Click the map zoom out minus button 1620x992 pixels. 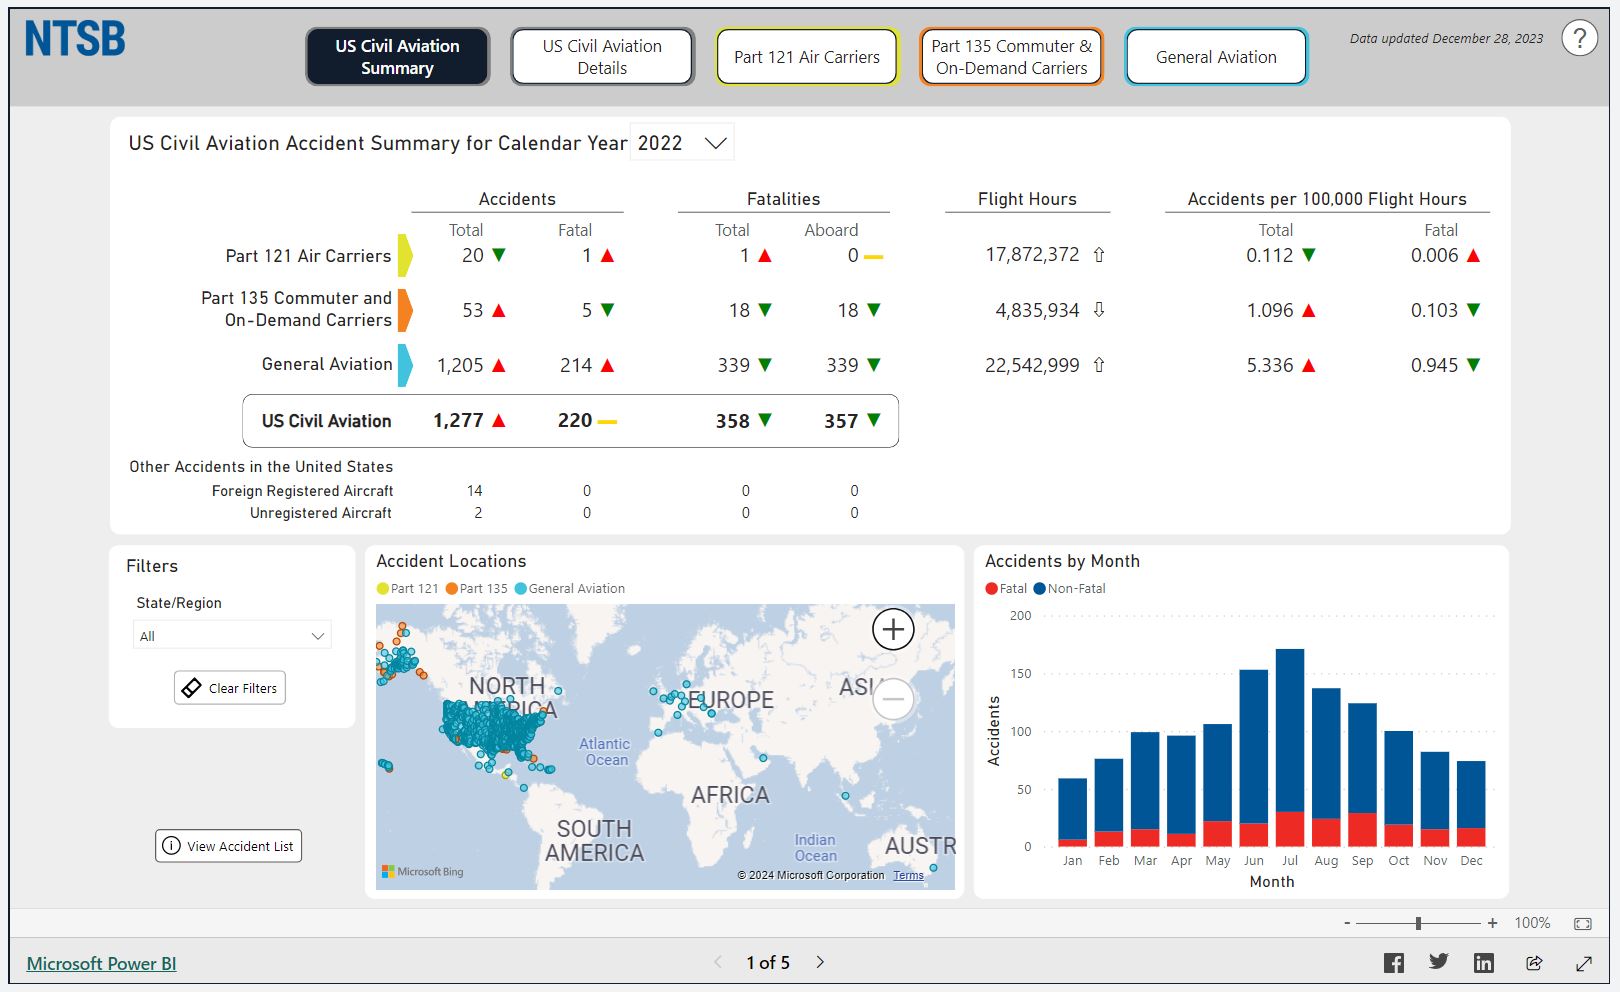point(893,699)
